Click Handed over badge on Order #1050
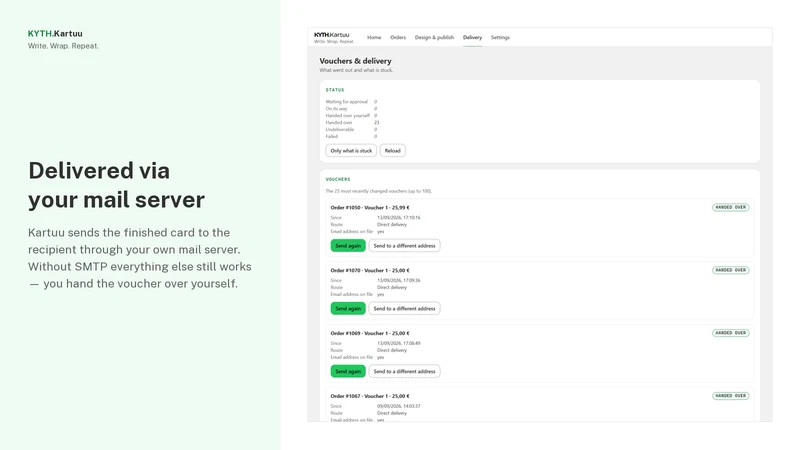Screen dimensions: 800x450 [731, 207]
